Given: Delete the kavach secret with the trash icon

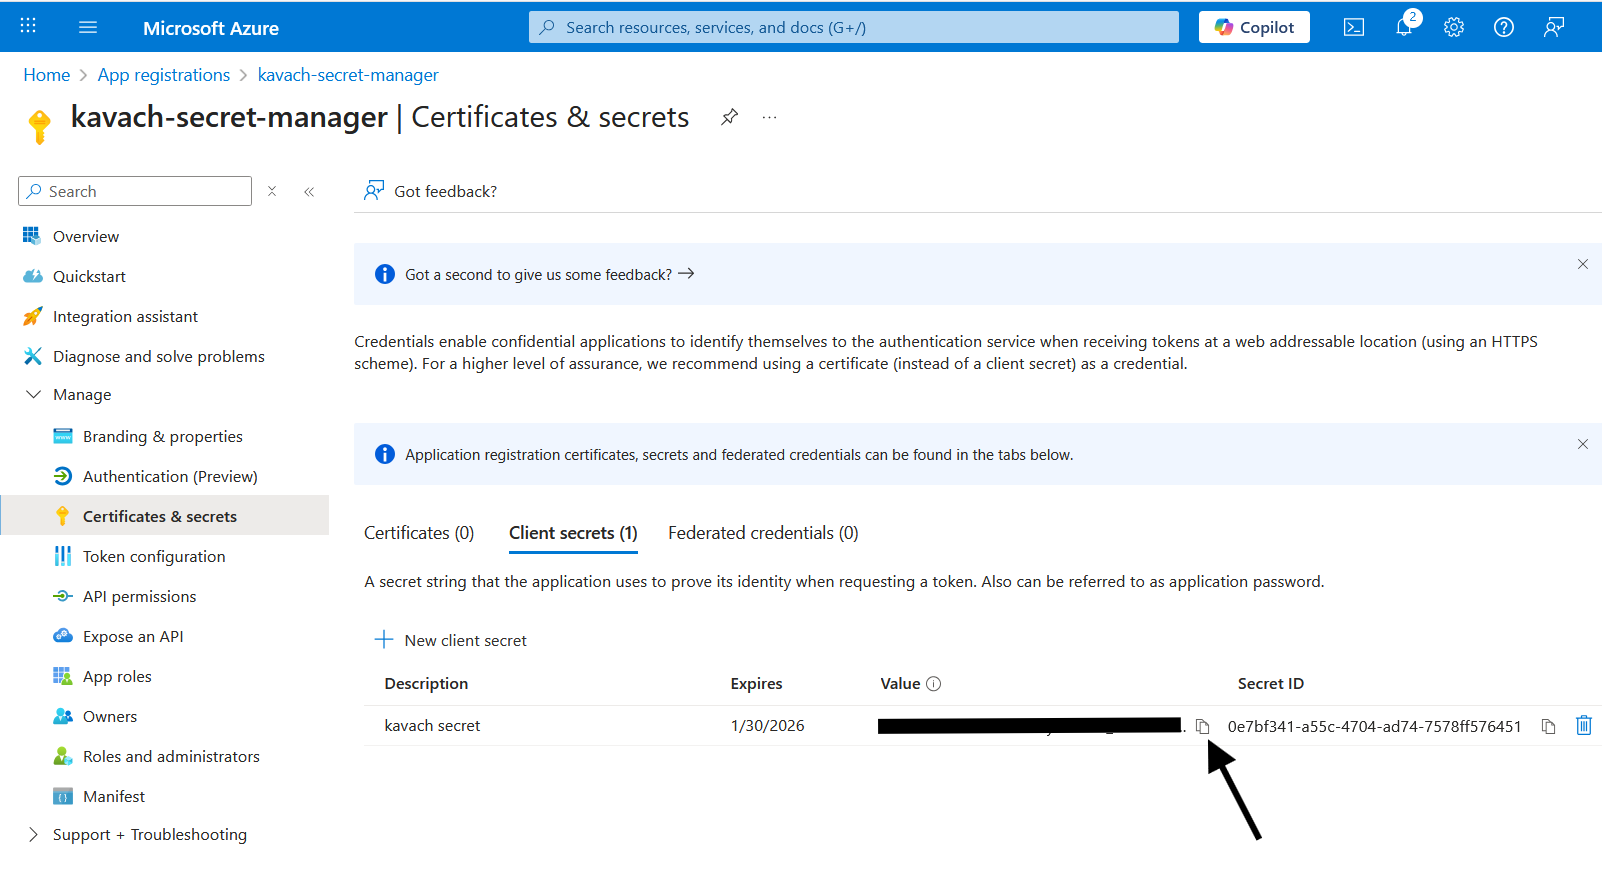Looking at the screenshot, I should click(1584, 725).
